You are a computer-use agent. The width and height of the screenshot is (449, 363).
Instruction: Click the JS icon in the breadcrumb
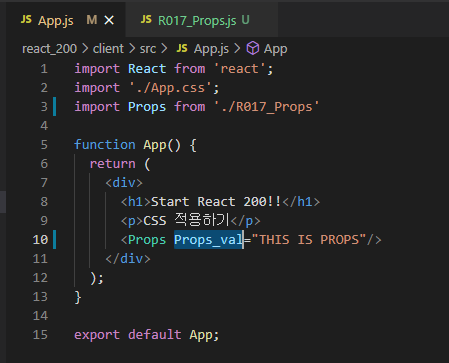click(x=182, y=48)
